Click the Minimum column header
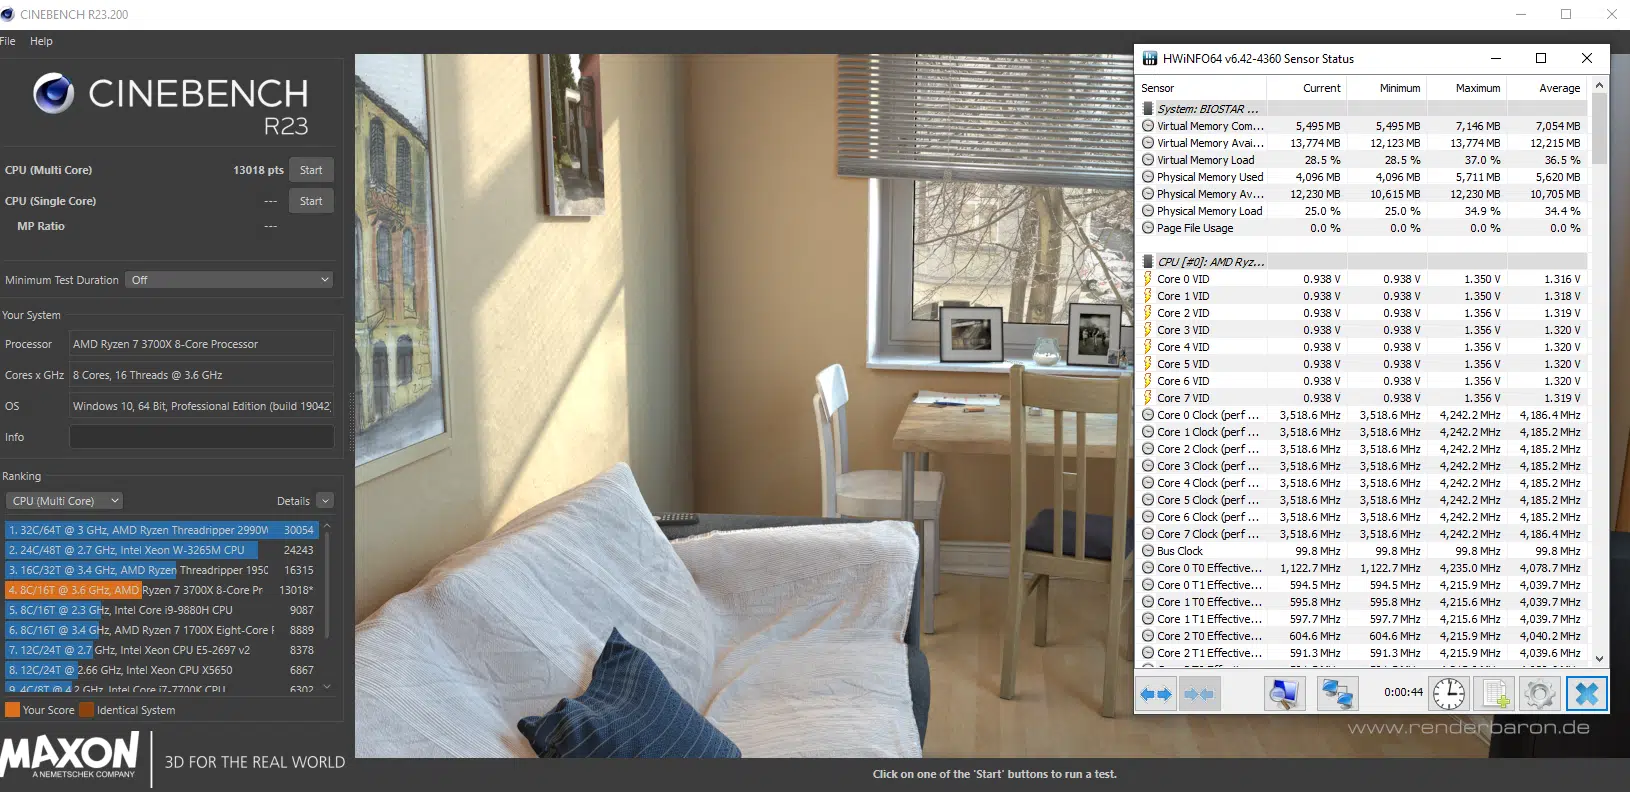Image resolution: width=1630 pixels, height=792 pixels. point(1387,88)
